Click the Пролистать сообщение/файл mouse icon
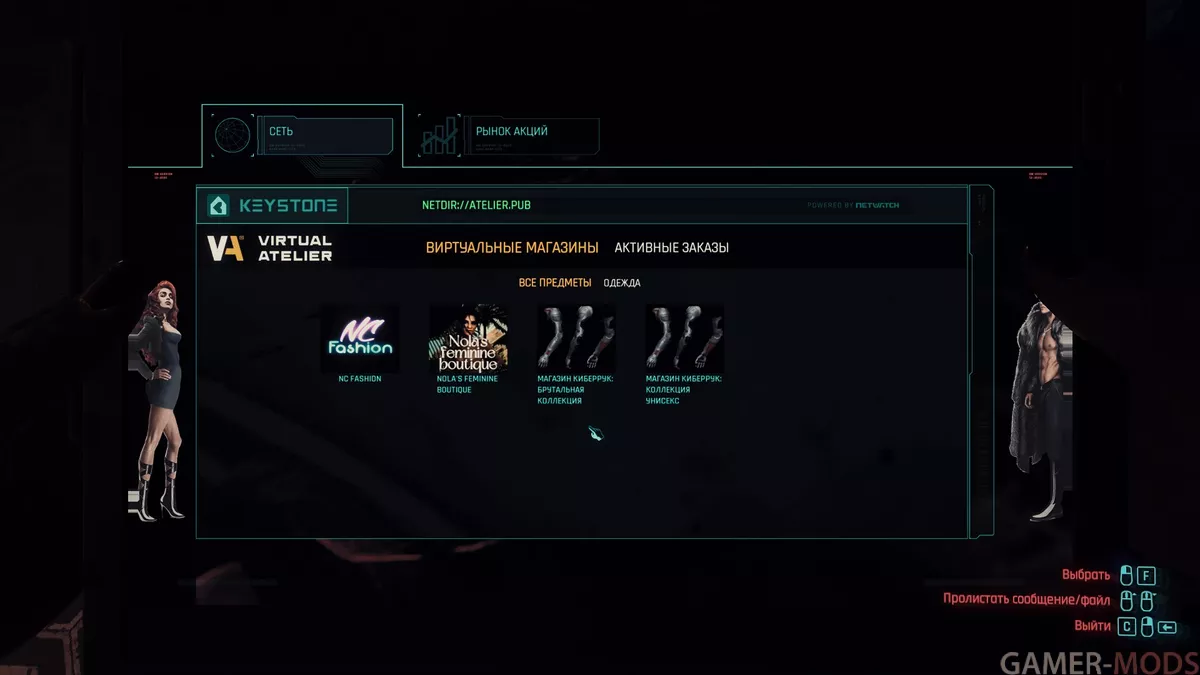 (1127, 601)
